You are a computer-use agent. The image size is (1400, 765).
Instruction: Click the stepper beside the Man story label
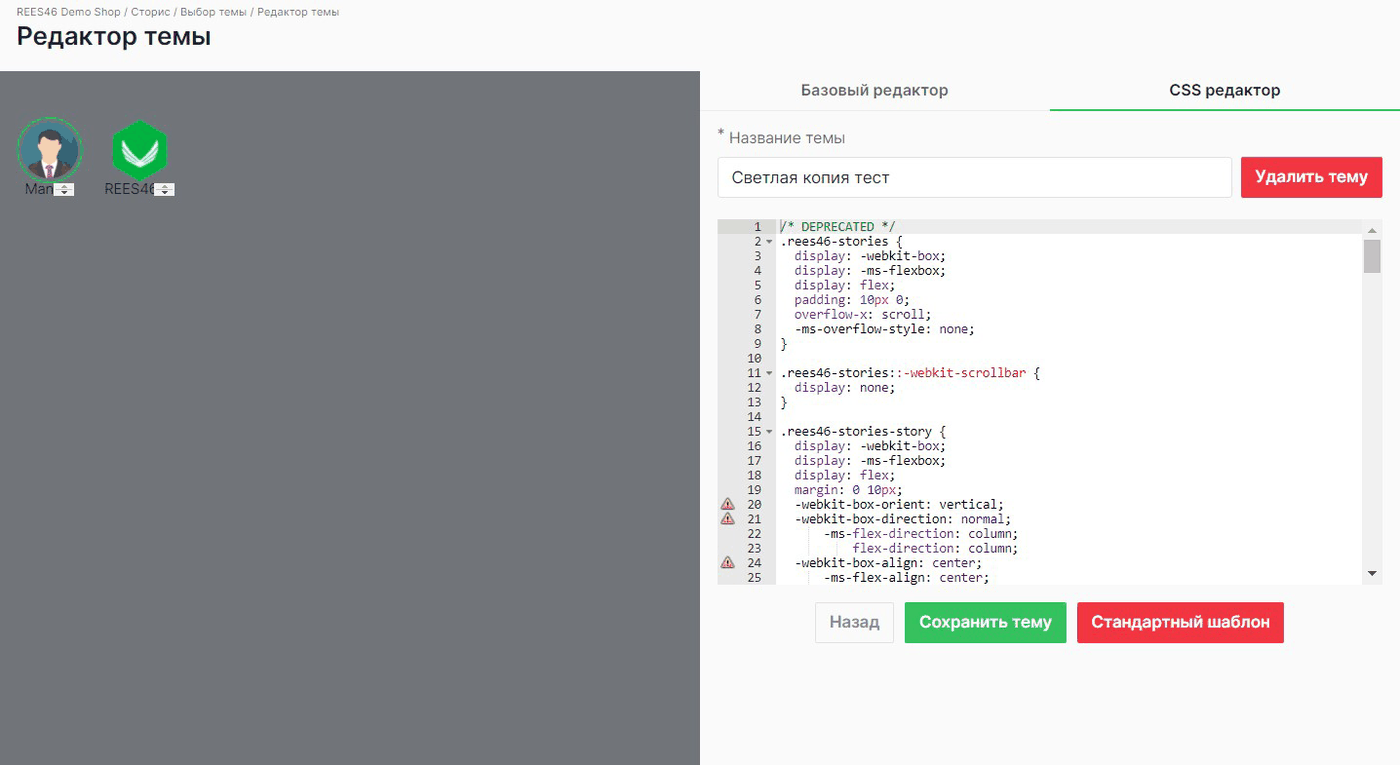click(x=64, y=190)
